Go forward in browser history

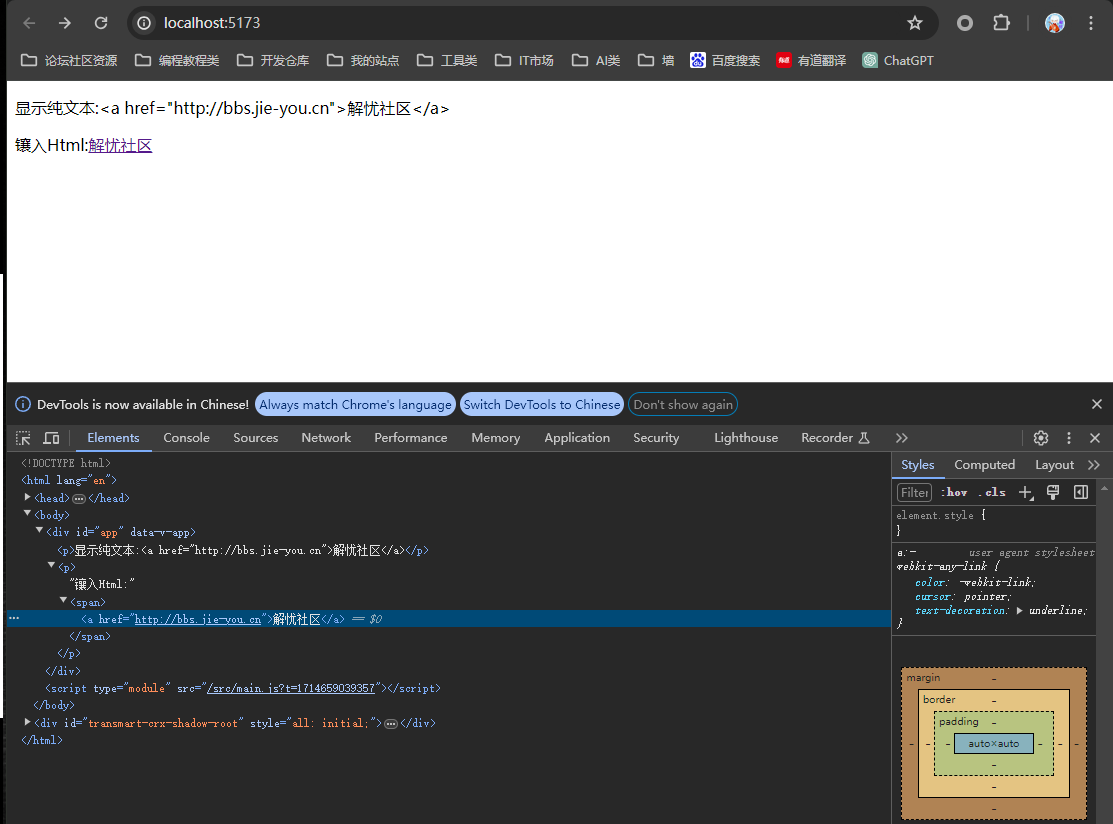(x=65, y=23)
